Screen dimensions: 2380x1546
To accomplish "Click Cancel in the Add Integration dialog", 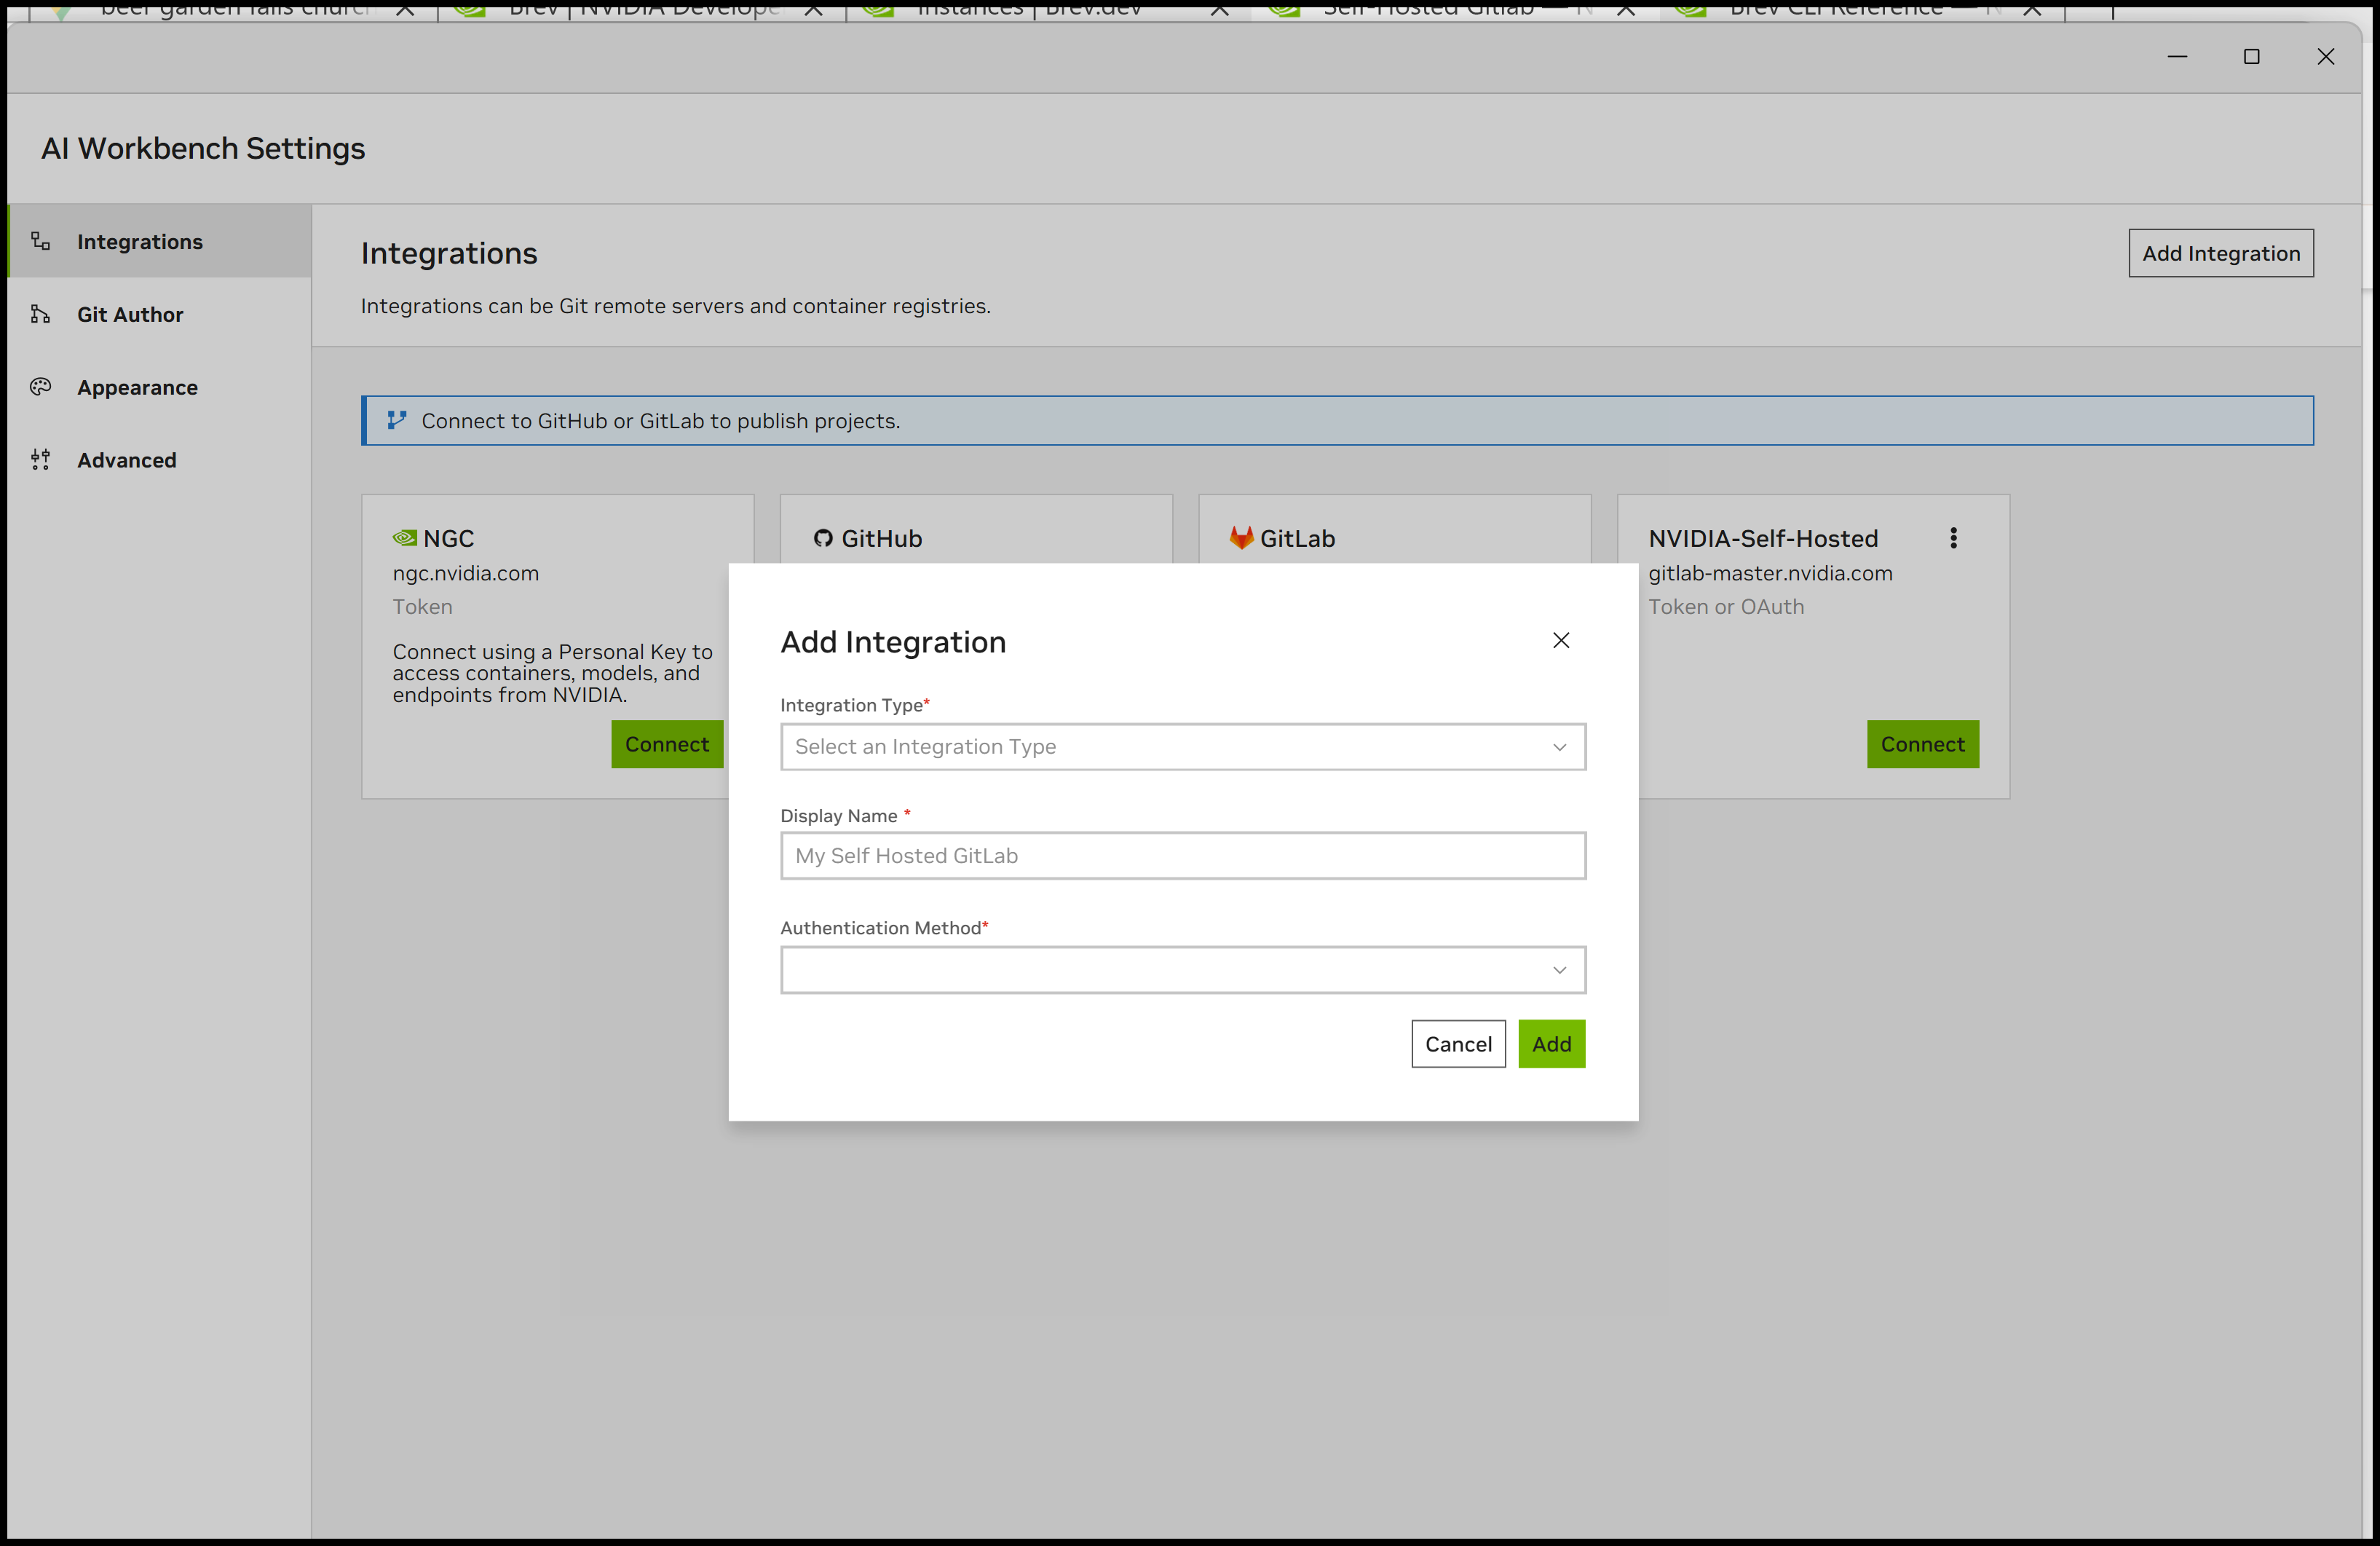I will click(1458, 1044).
